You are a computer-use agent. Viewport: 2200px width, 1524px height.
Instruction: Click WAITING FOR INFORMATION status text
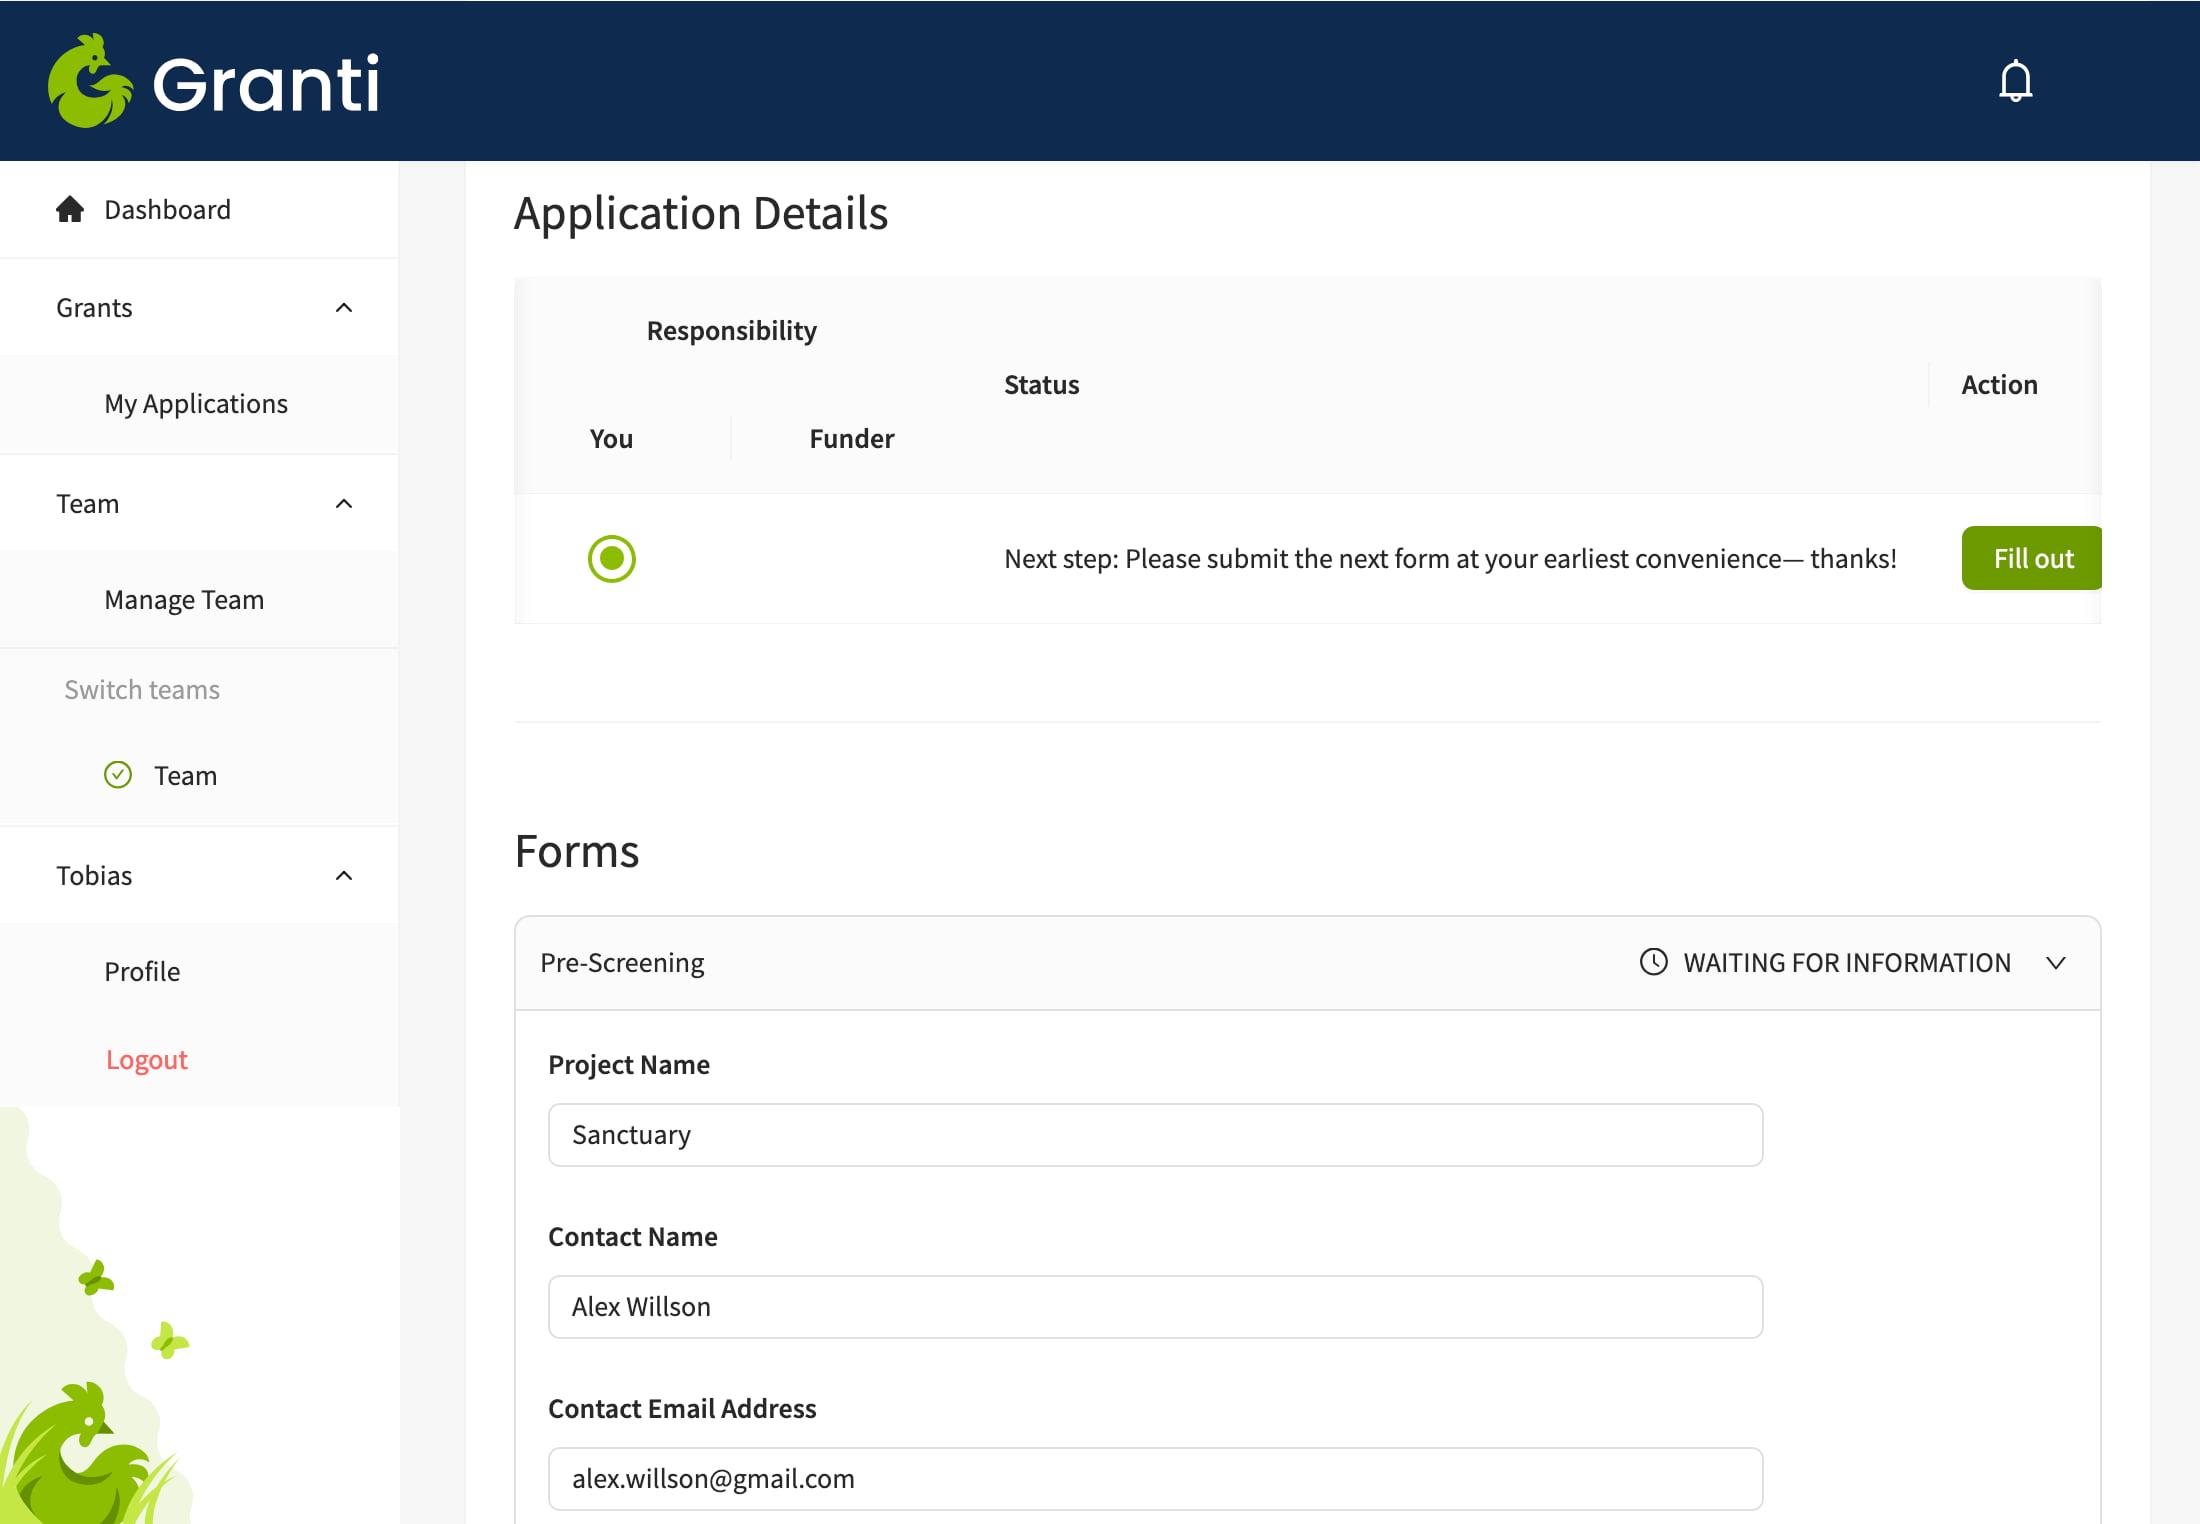[1847, 963]
